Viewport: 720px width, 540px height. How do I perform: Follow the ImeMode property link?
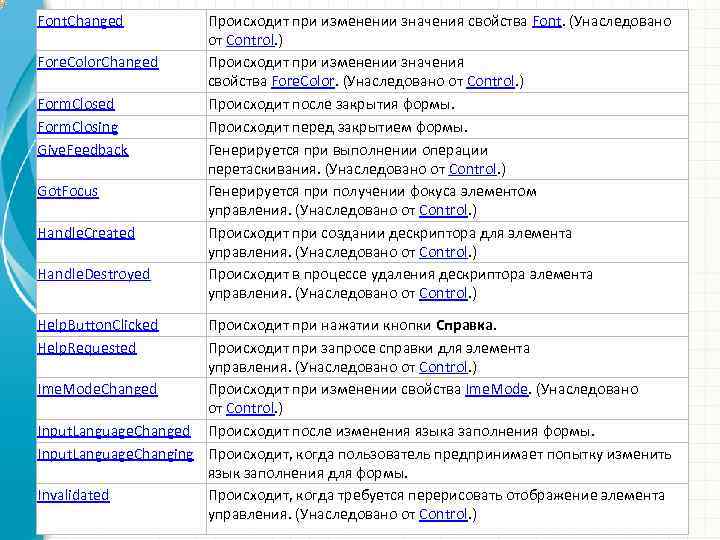click(497, 389)
